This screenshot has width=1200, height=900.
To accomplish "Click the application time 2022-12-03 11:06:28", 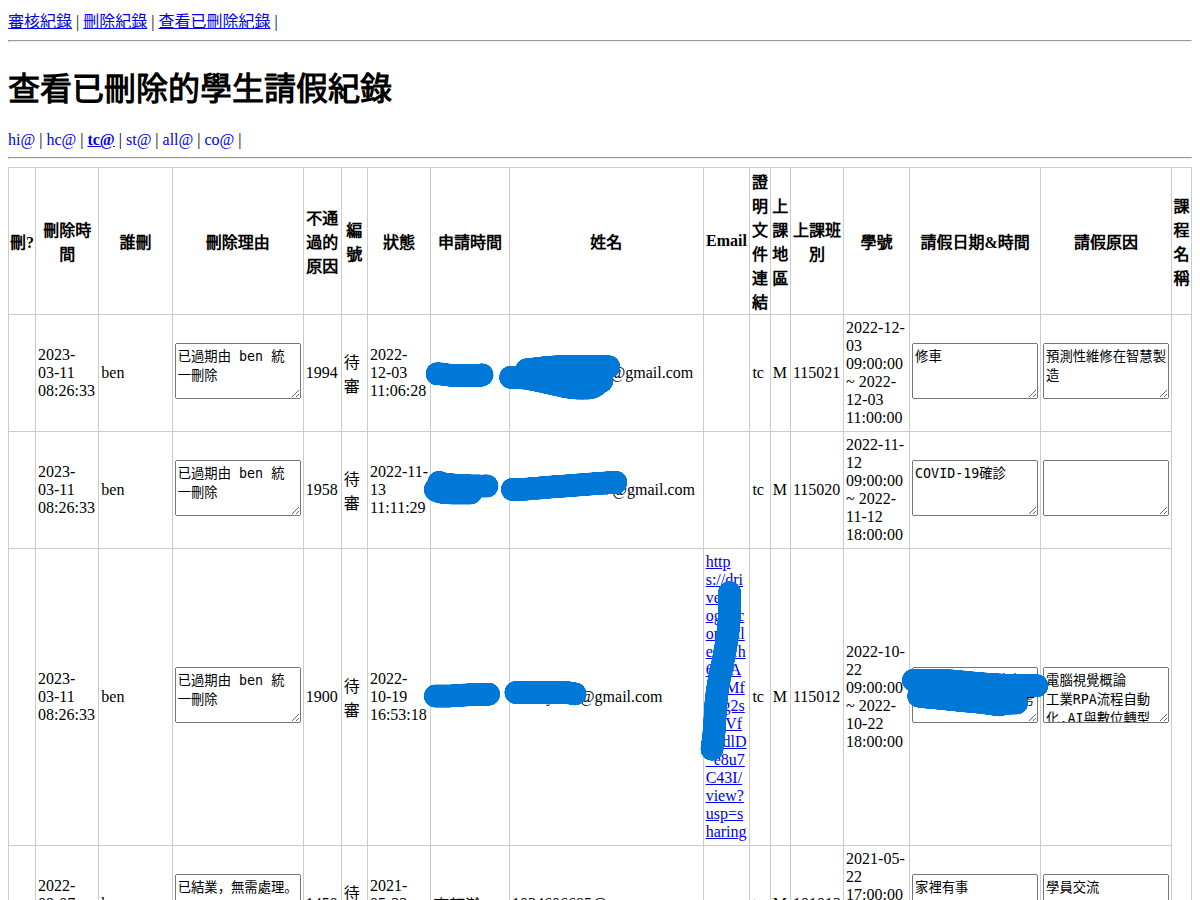I will pyautogui.click(x=398, y=373).
